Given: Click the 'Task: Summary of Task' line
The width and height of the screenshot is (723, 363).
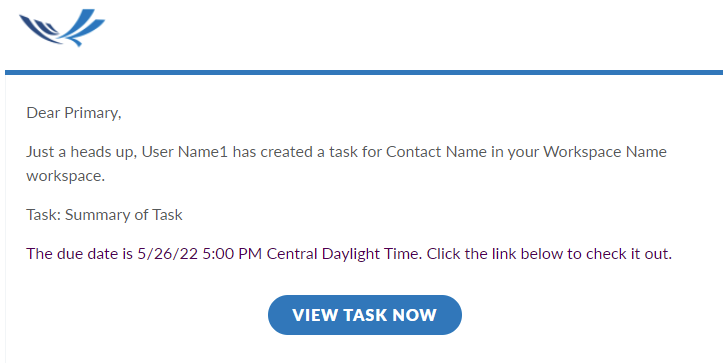Looking at the screenshot, I should 105,215.
